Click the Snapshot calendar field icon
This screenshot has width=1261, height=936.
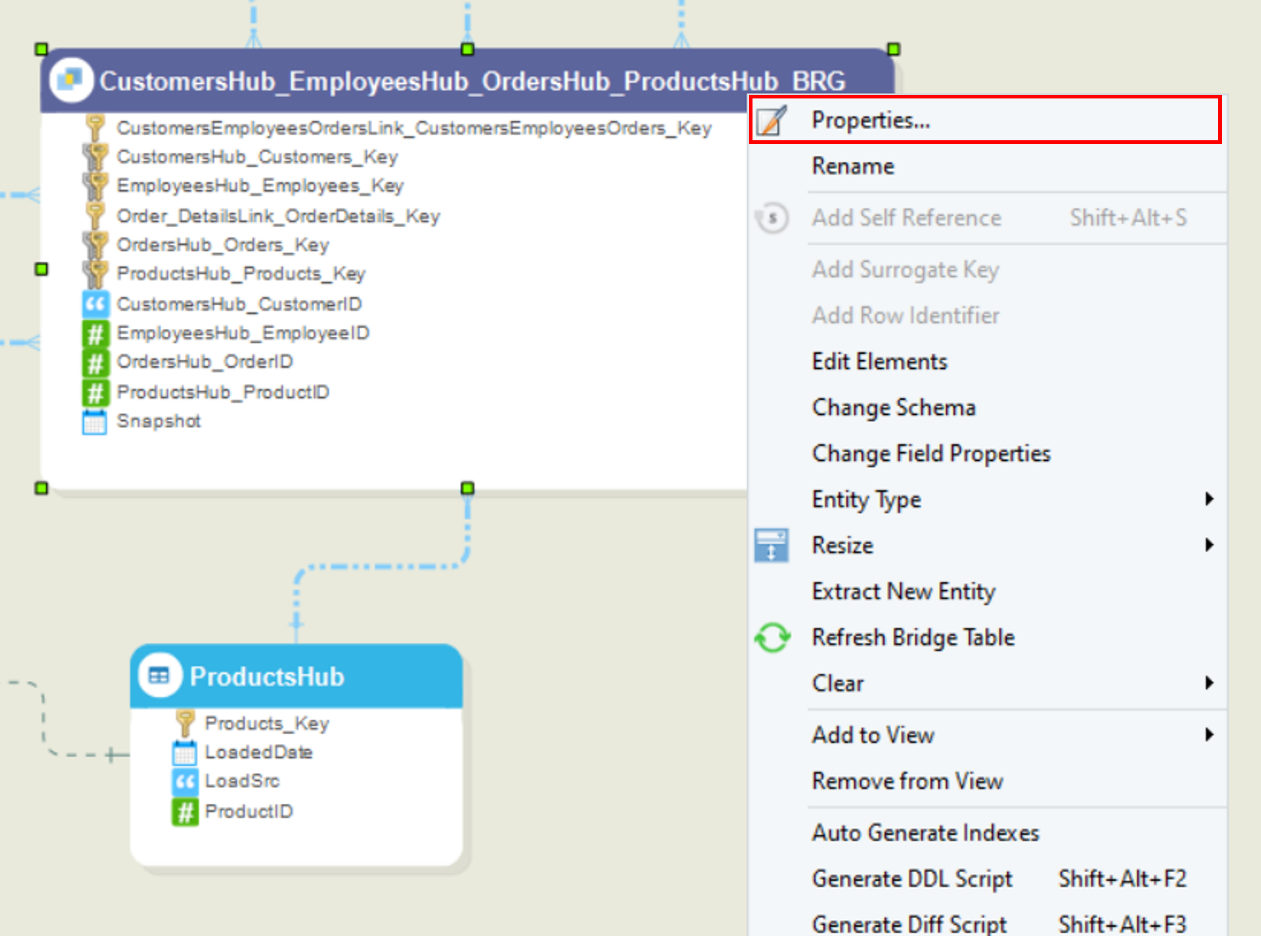[x=95, y=422]
